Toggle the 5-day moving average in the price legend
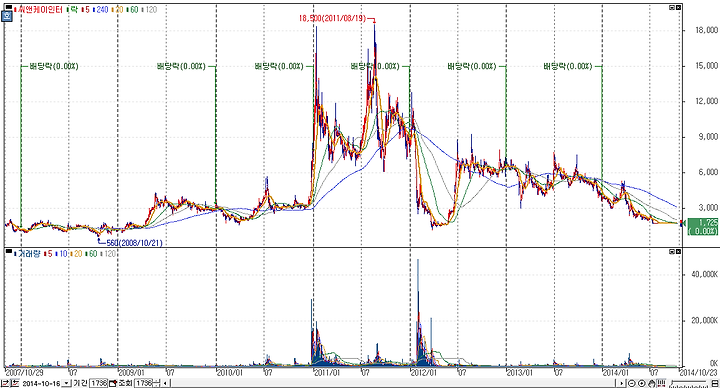 (x=85, y=9)
